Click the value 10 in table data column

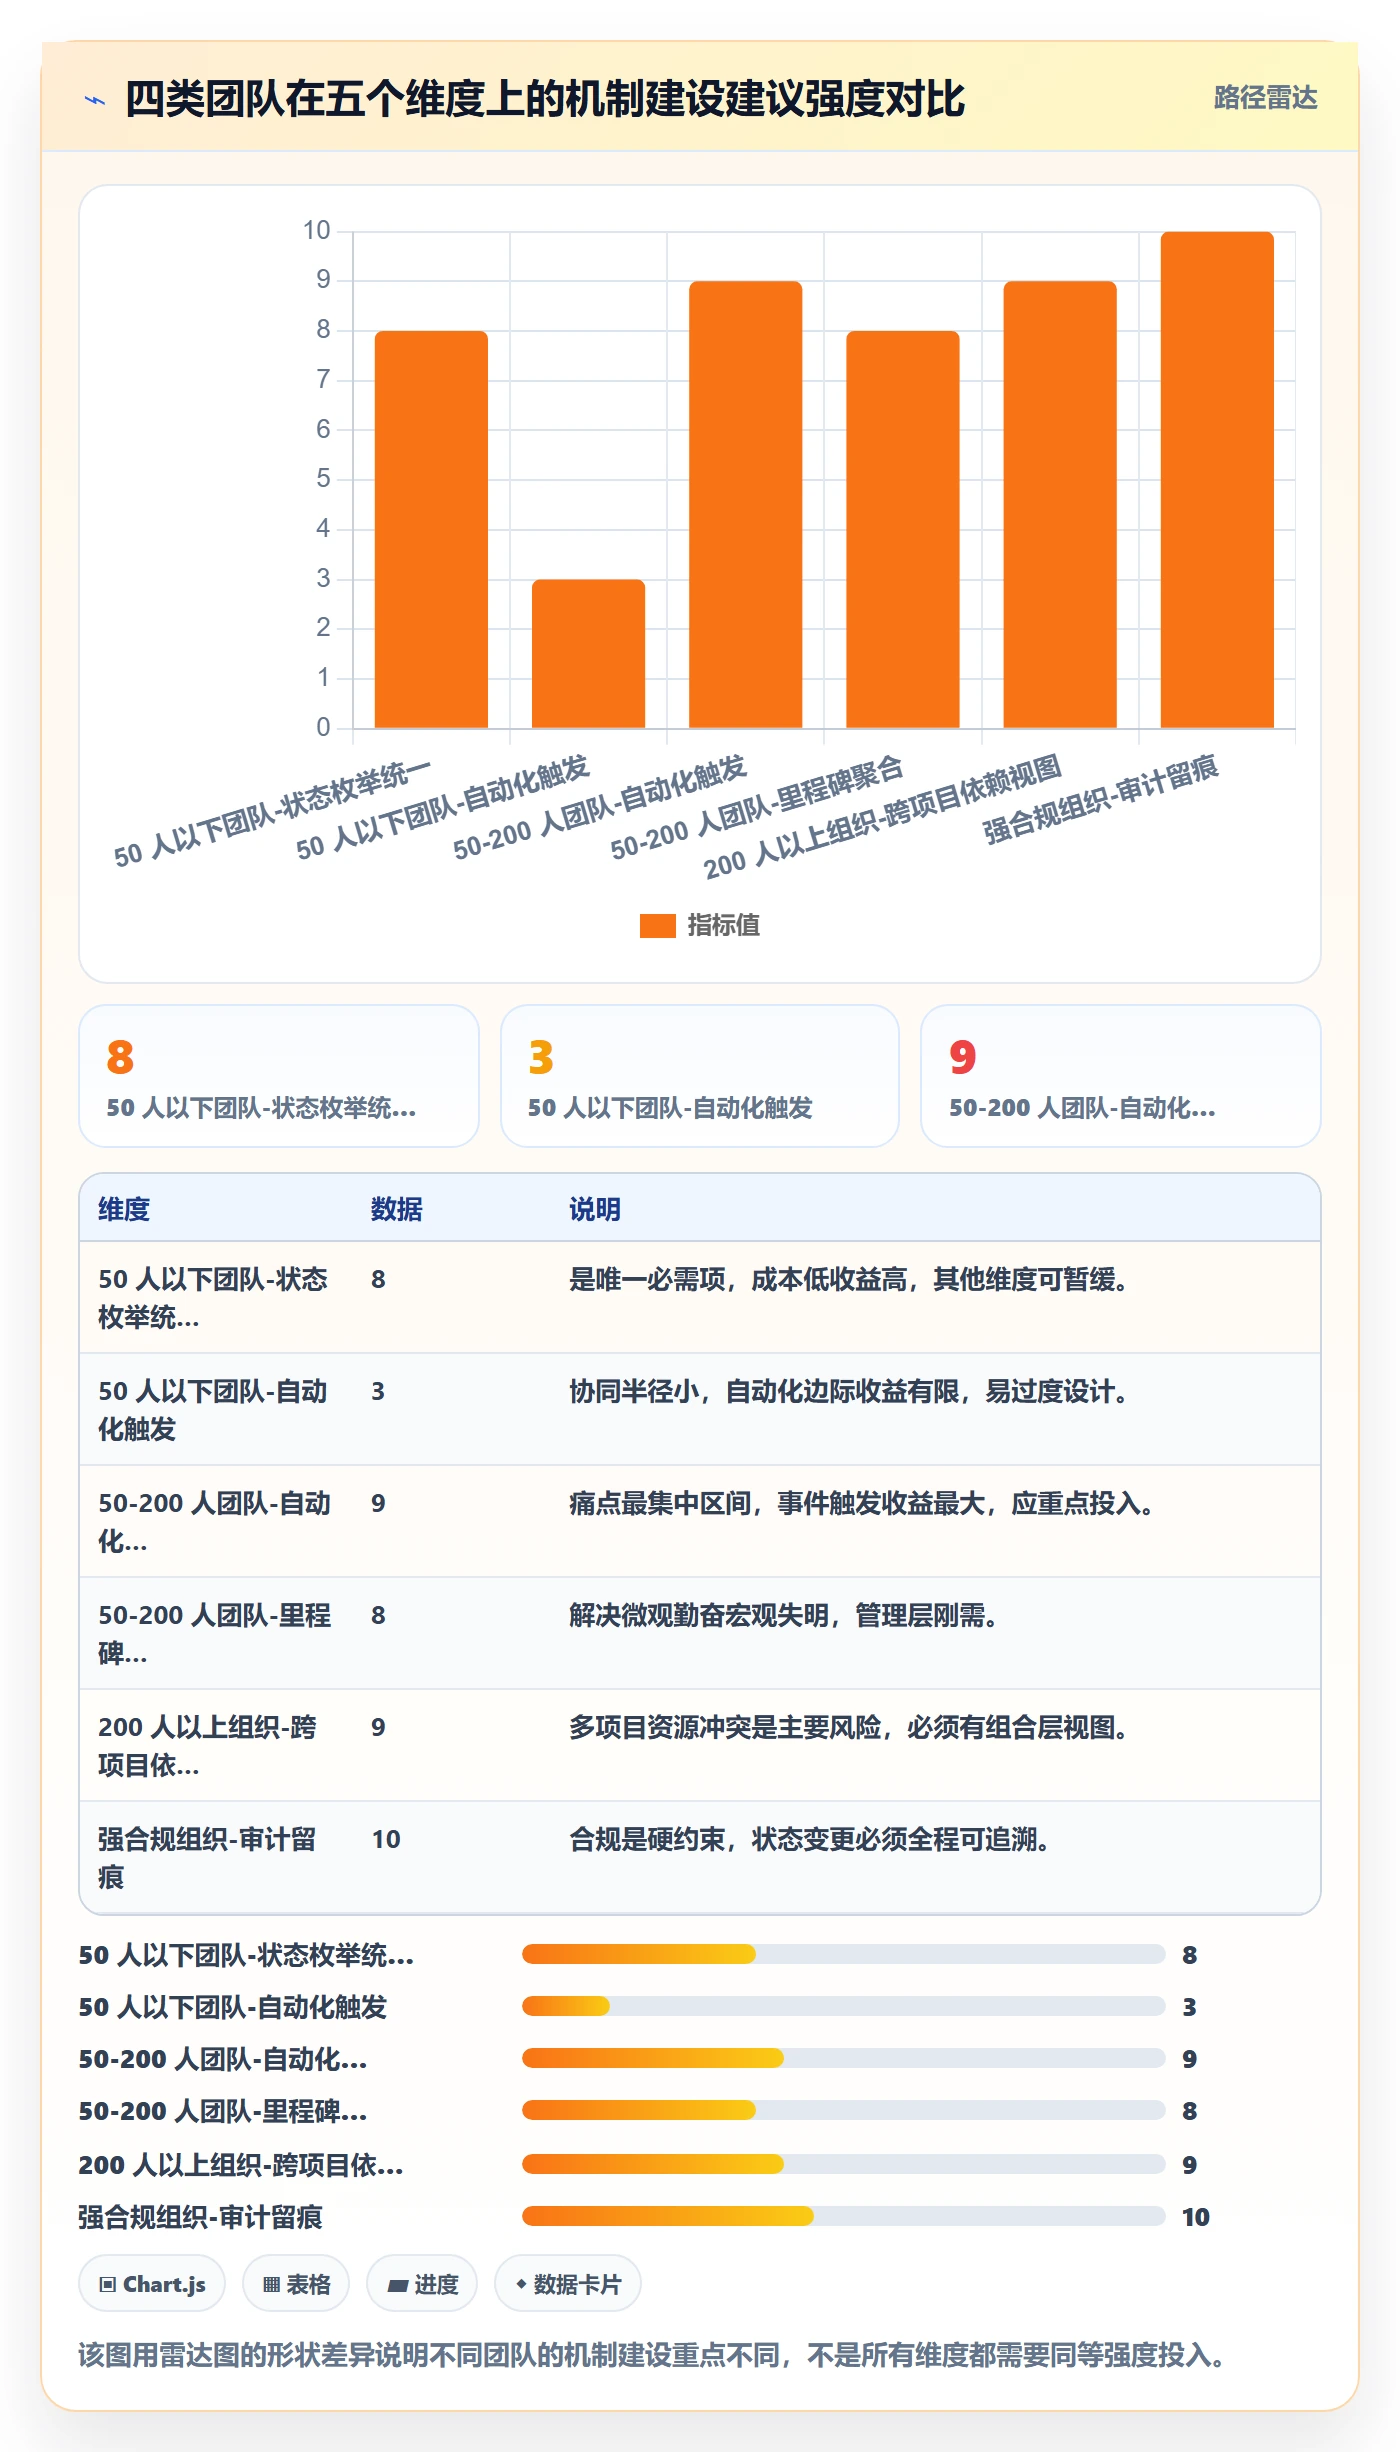[386, 1839]
